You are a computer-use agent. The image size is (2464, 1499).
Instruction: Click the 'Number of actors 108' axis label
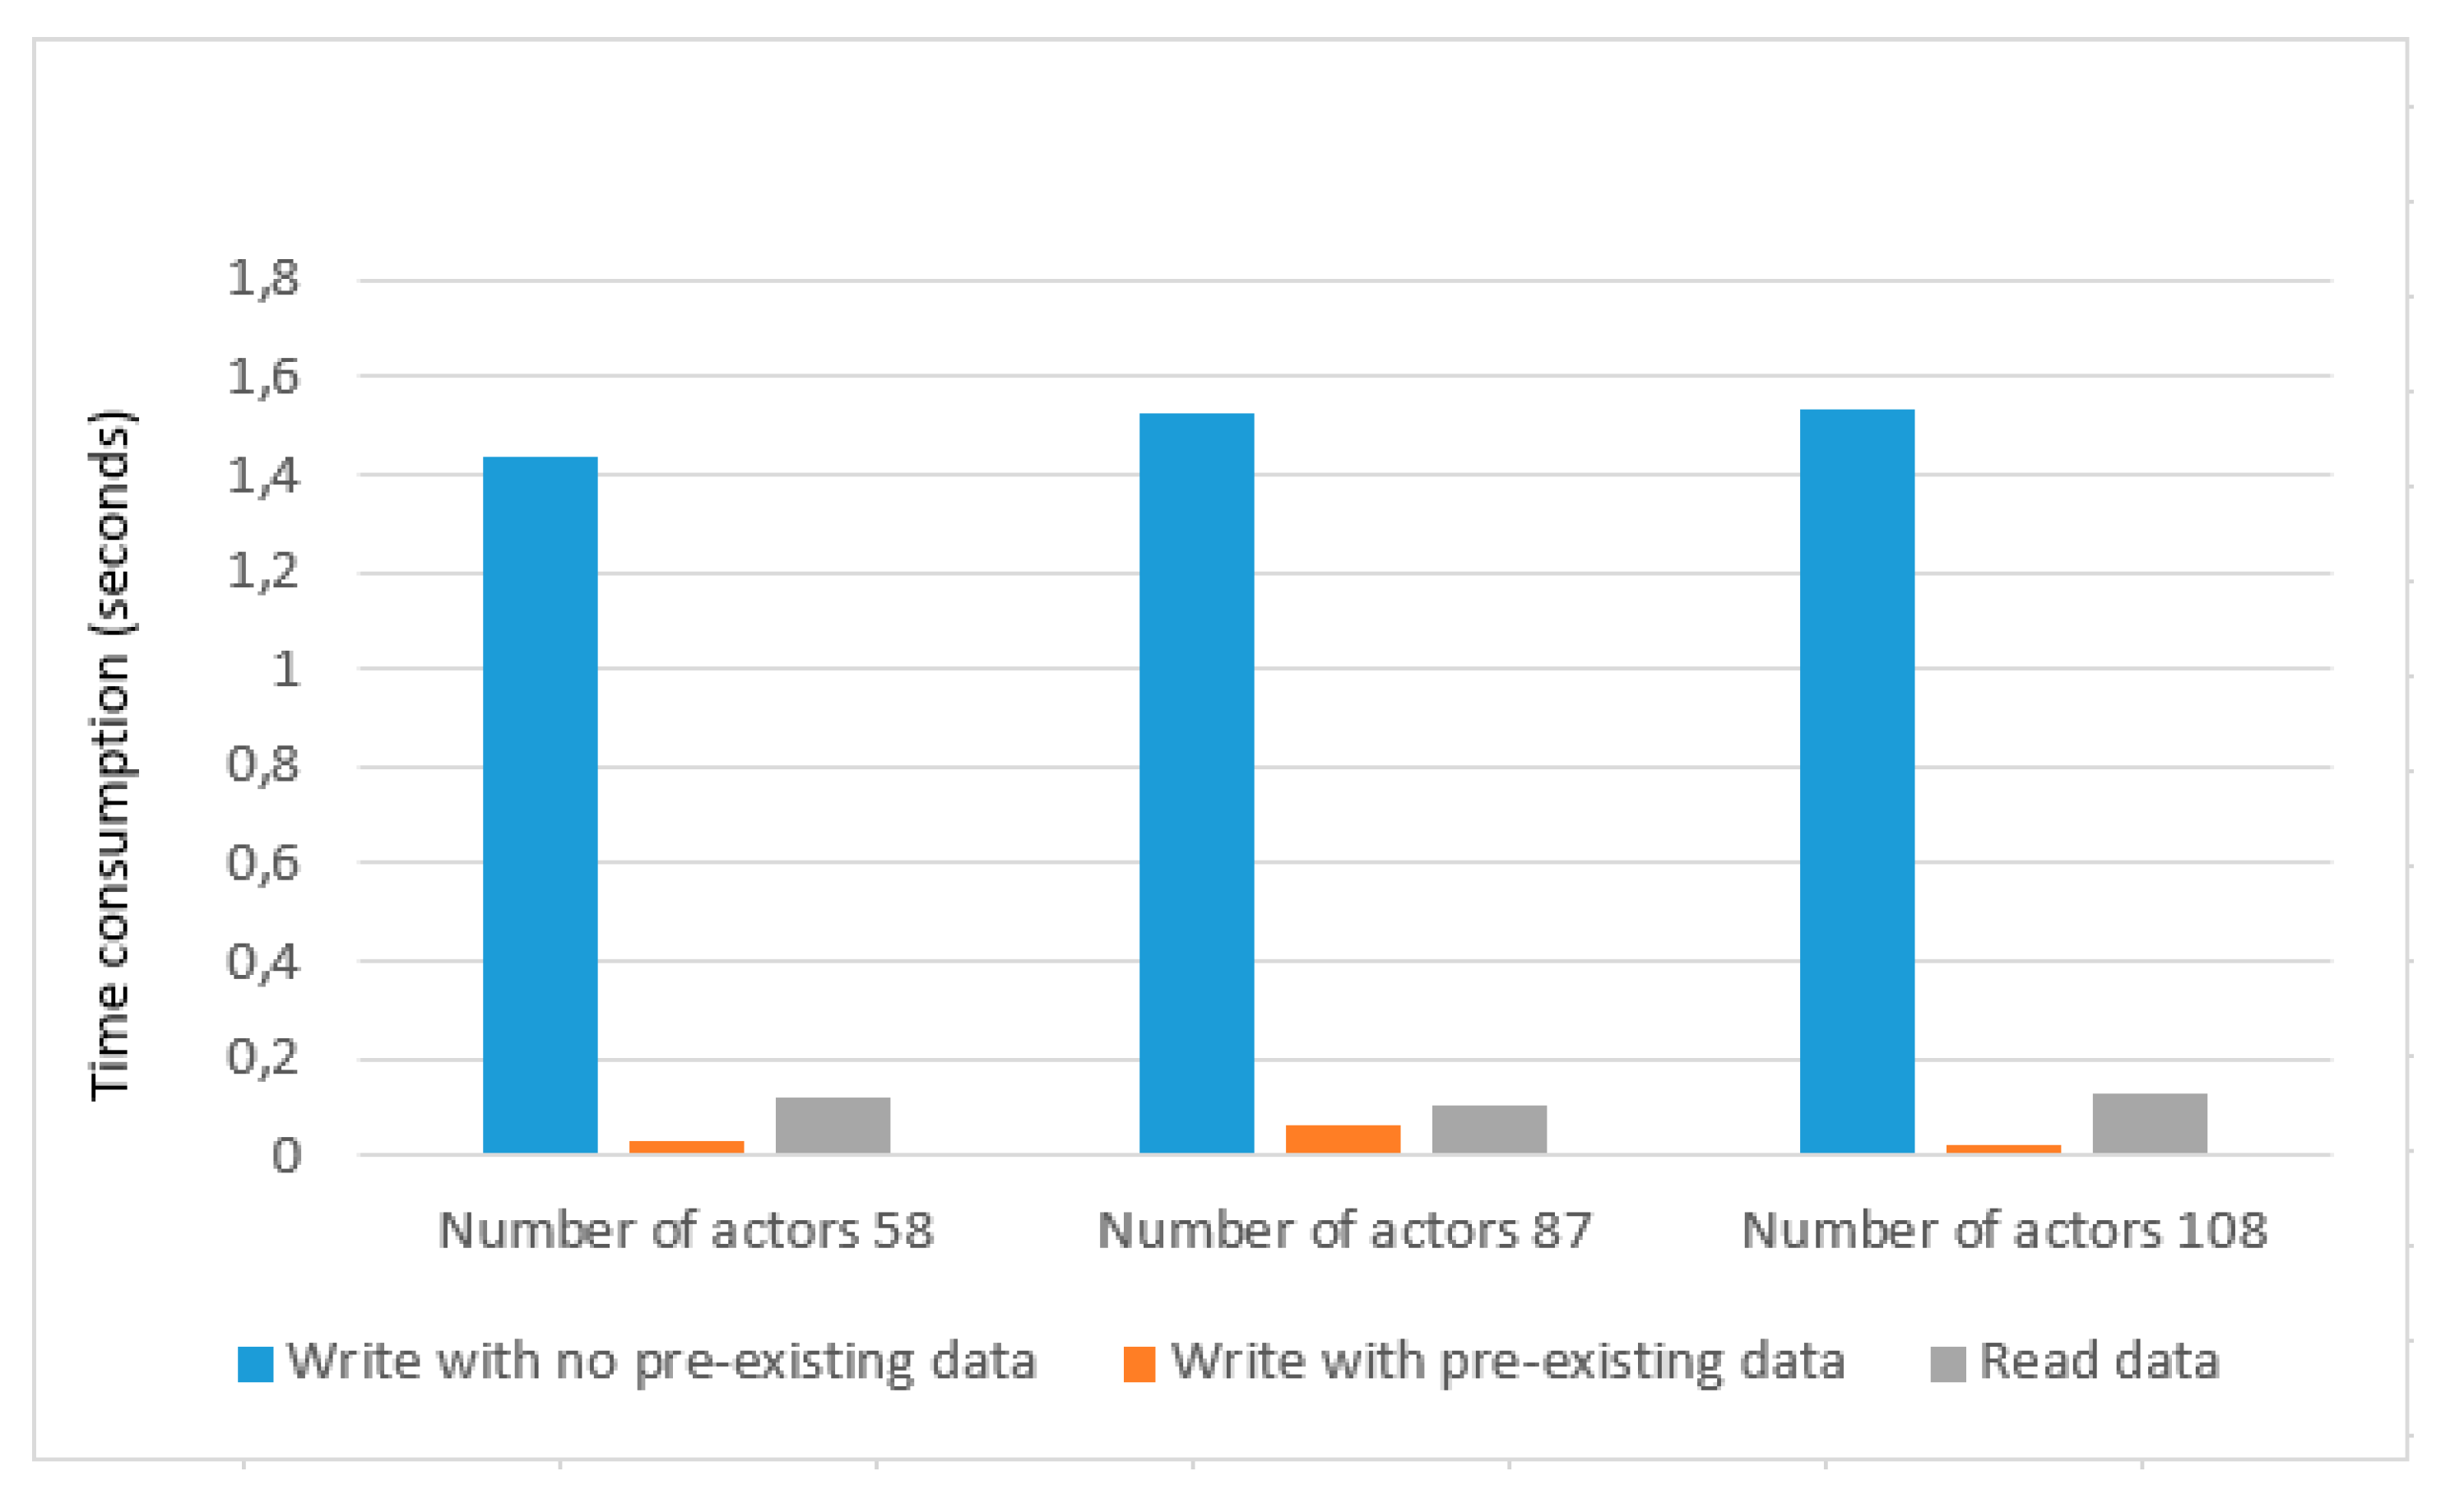click(2004, 1230)
